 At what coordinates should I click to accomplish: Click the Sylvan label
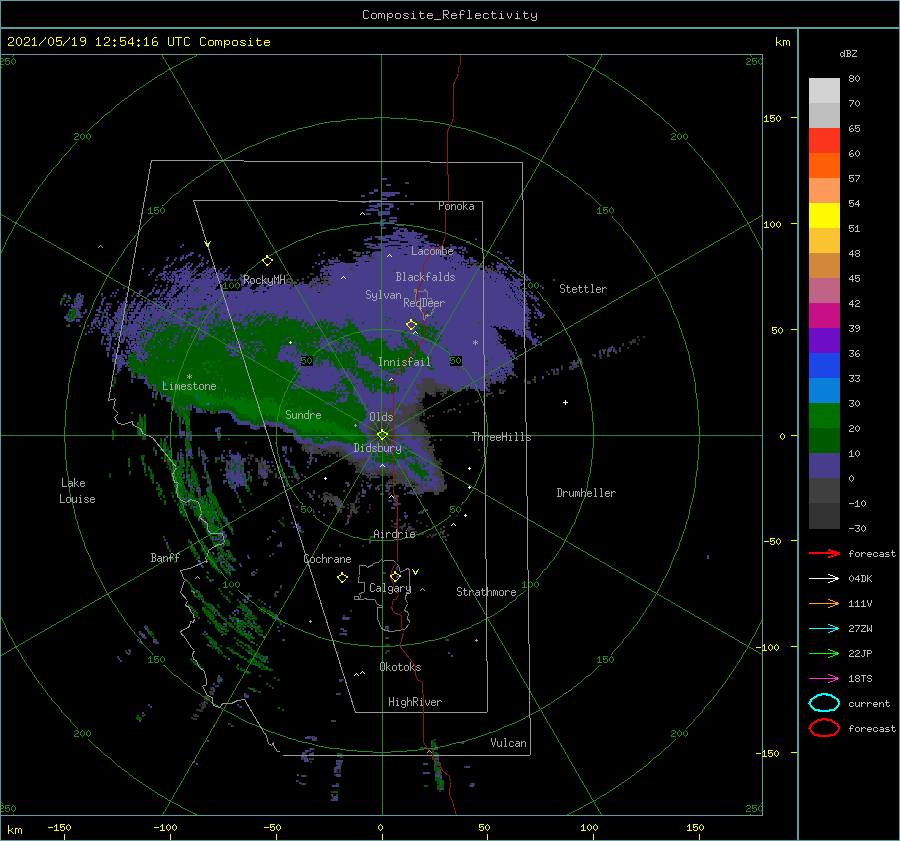[x=383, y=295]
